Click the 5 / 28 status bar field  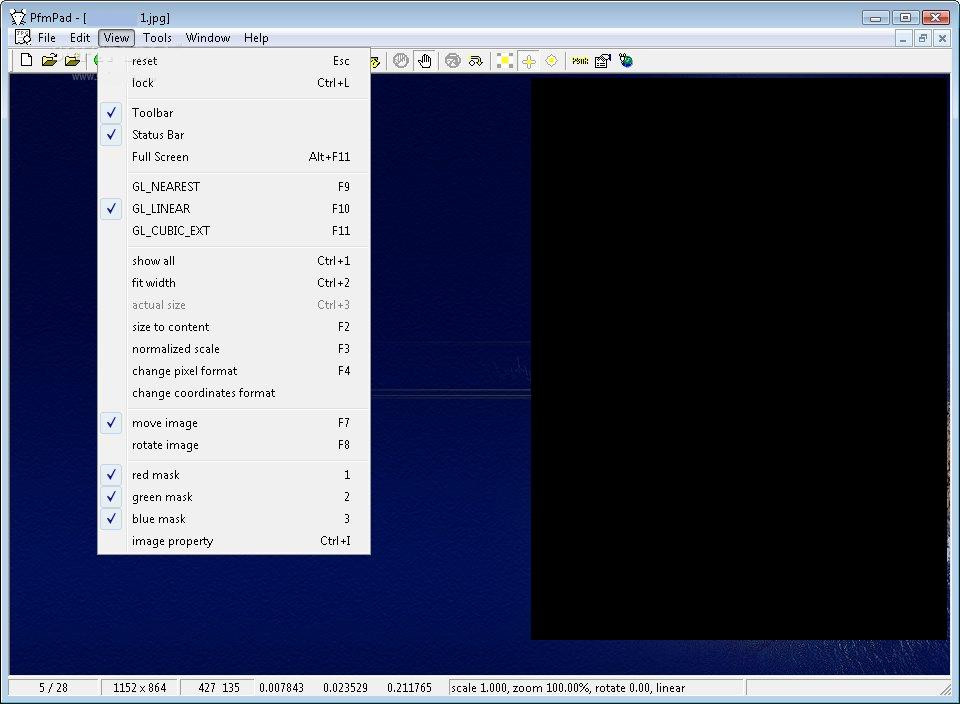53,687
